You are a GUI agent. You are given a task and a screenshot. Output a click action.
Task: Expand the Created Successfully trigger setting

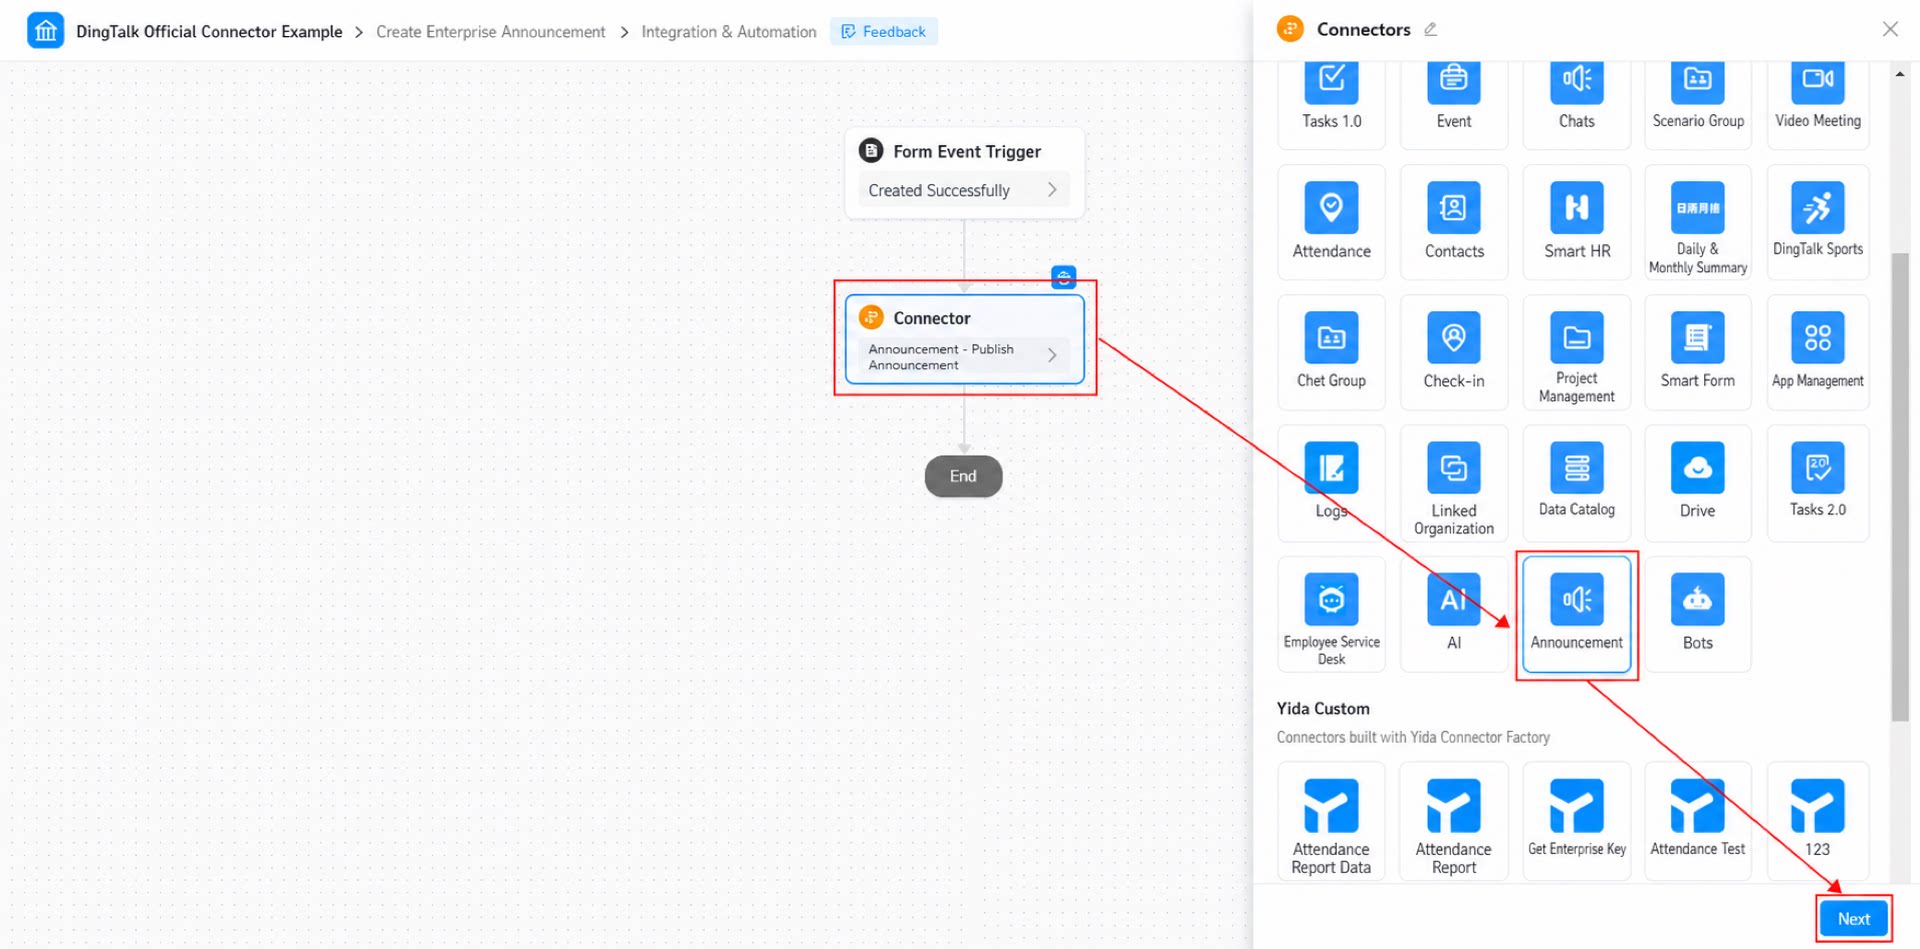pyautogui.click(x=963, y=190)
